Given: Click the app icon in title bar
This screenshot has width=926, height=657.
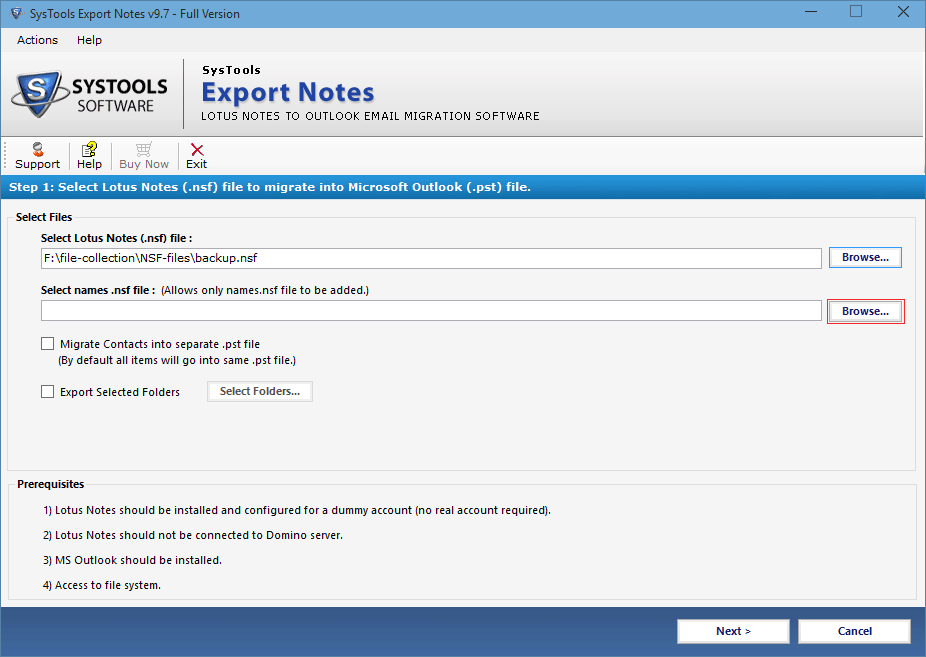Looking at the screenshot, I should click(x=16, y=13).
